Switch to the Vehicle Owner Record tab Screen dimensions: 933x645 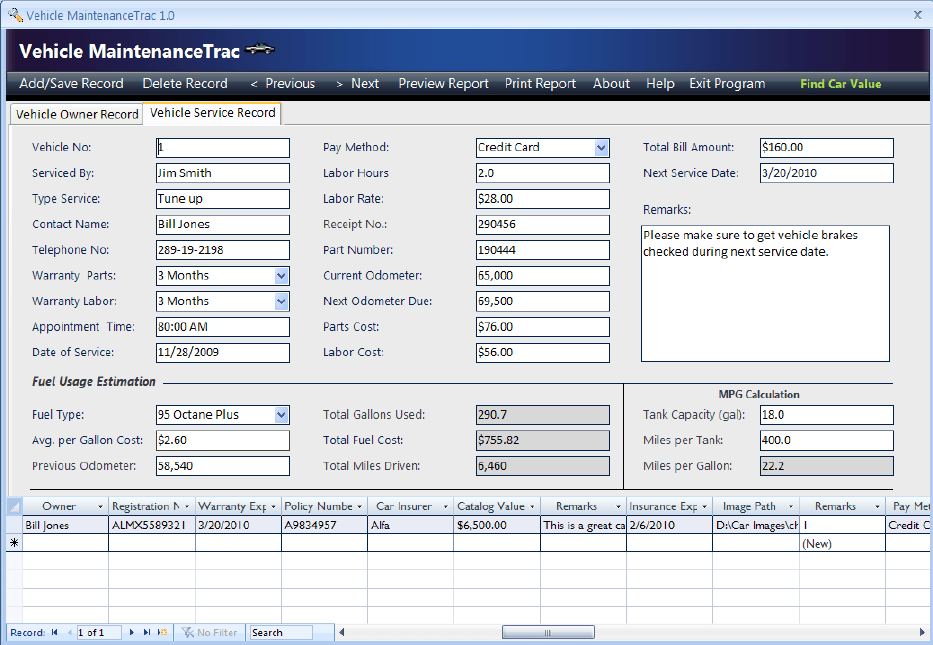75,114
